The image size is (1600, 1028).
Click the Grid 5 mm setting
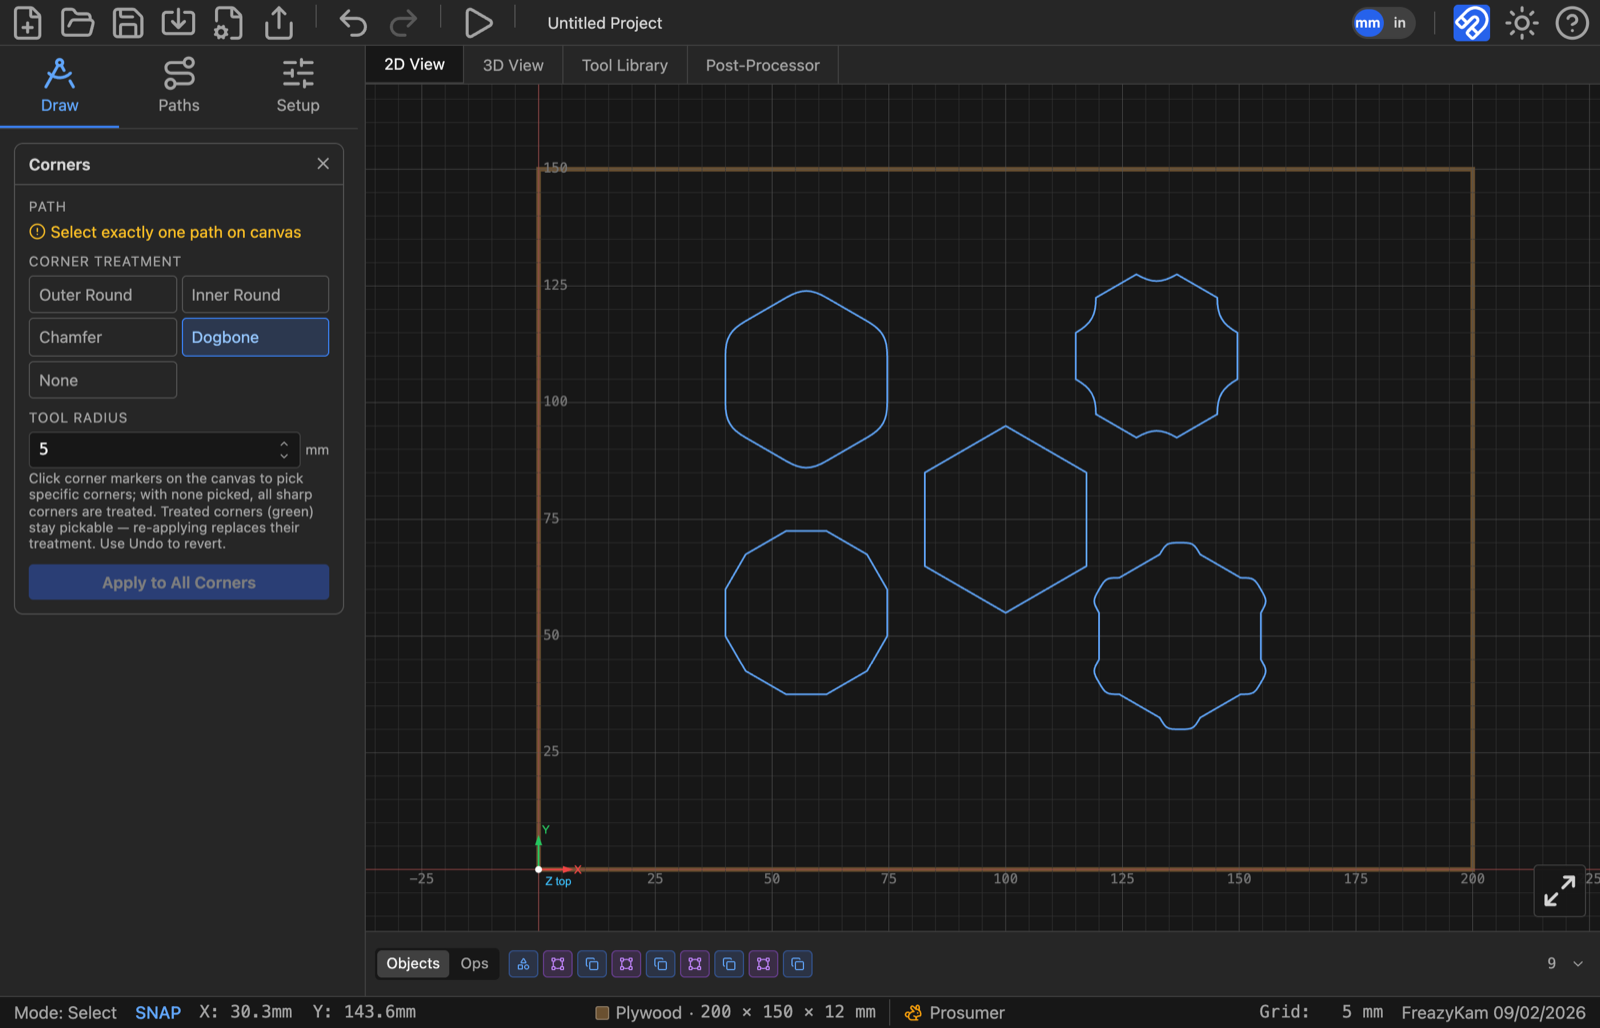point(1321,1012)
